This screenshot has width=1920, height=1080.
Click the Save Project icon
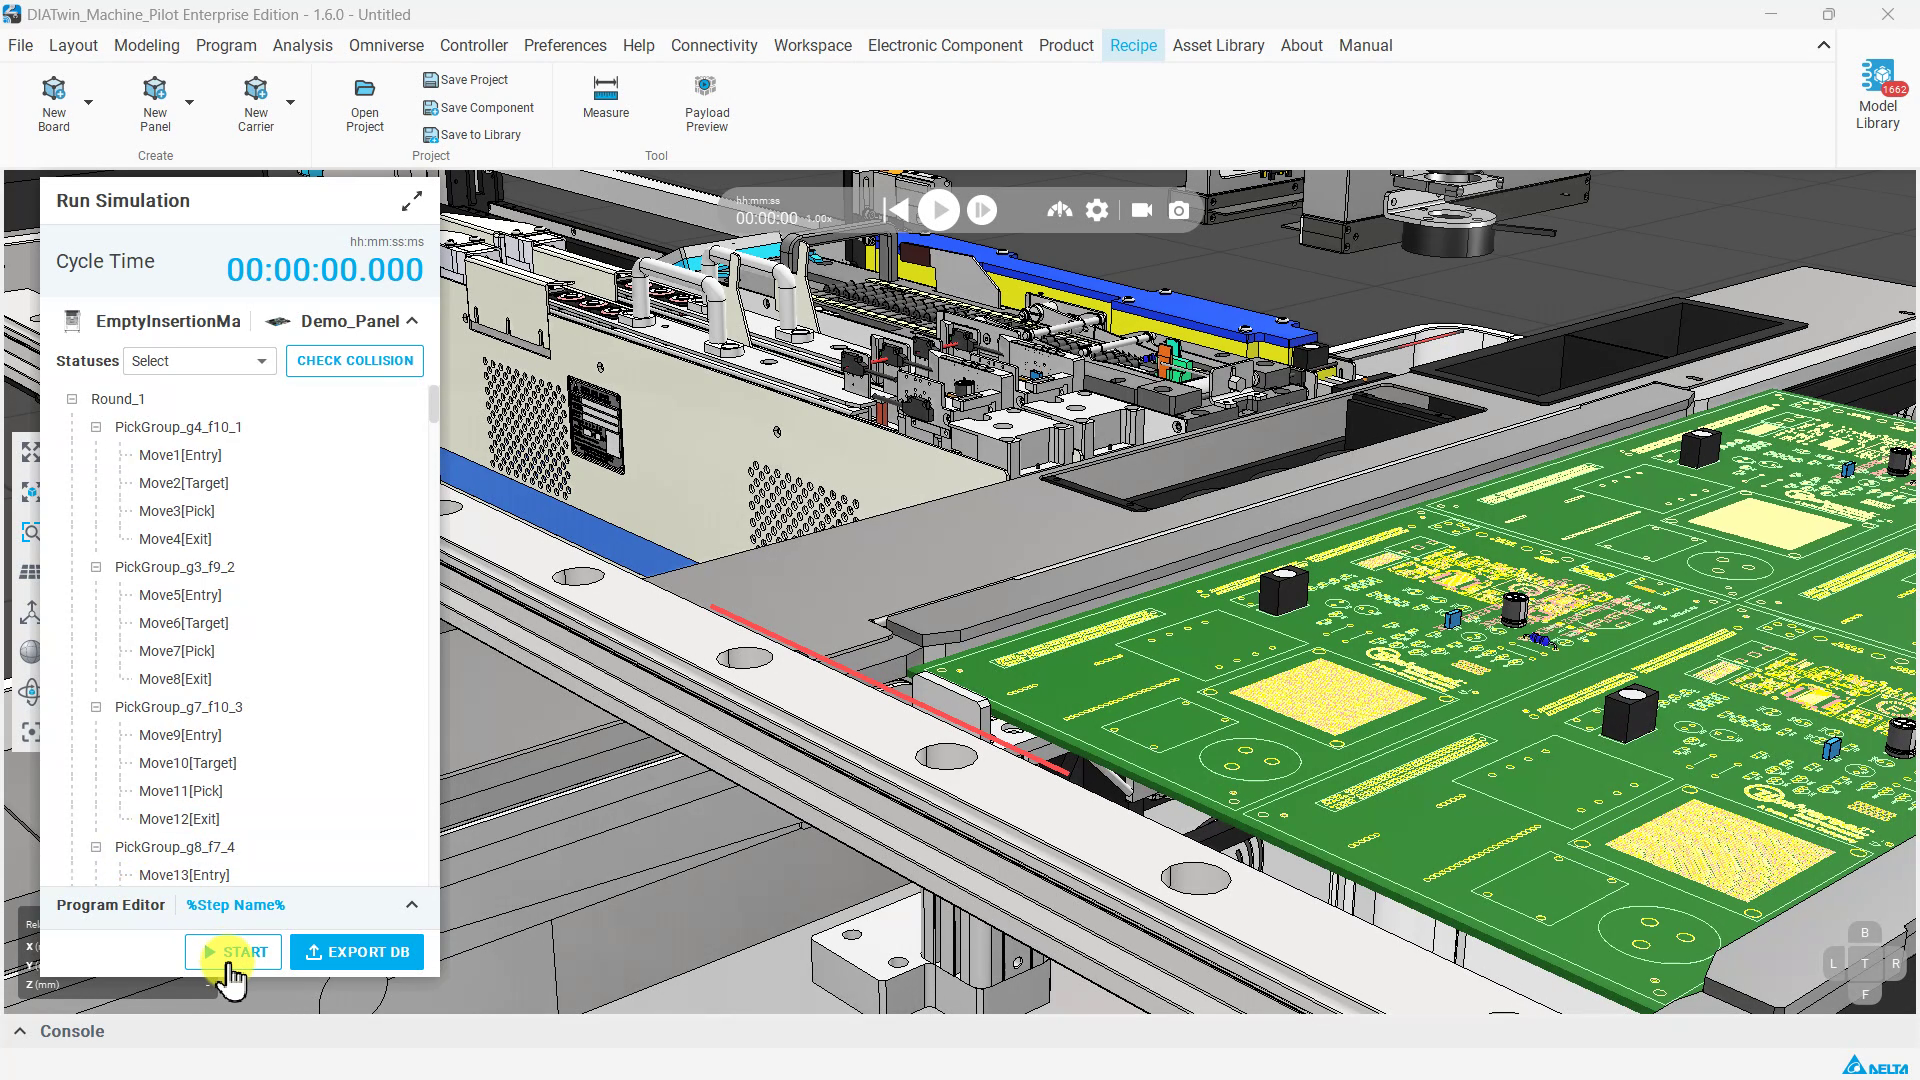pos(430,80)
